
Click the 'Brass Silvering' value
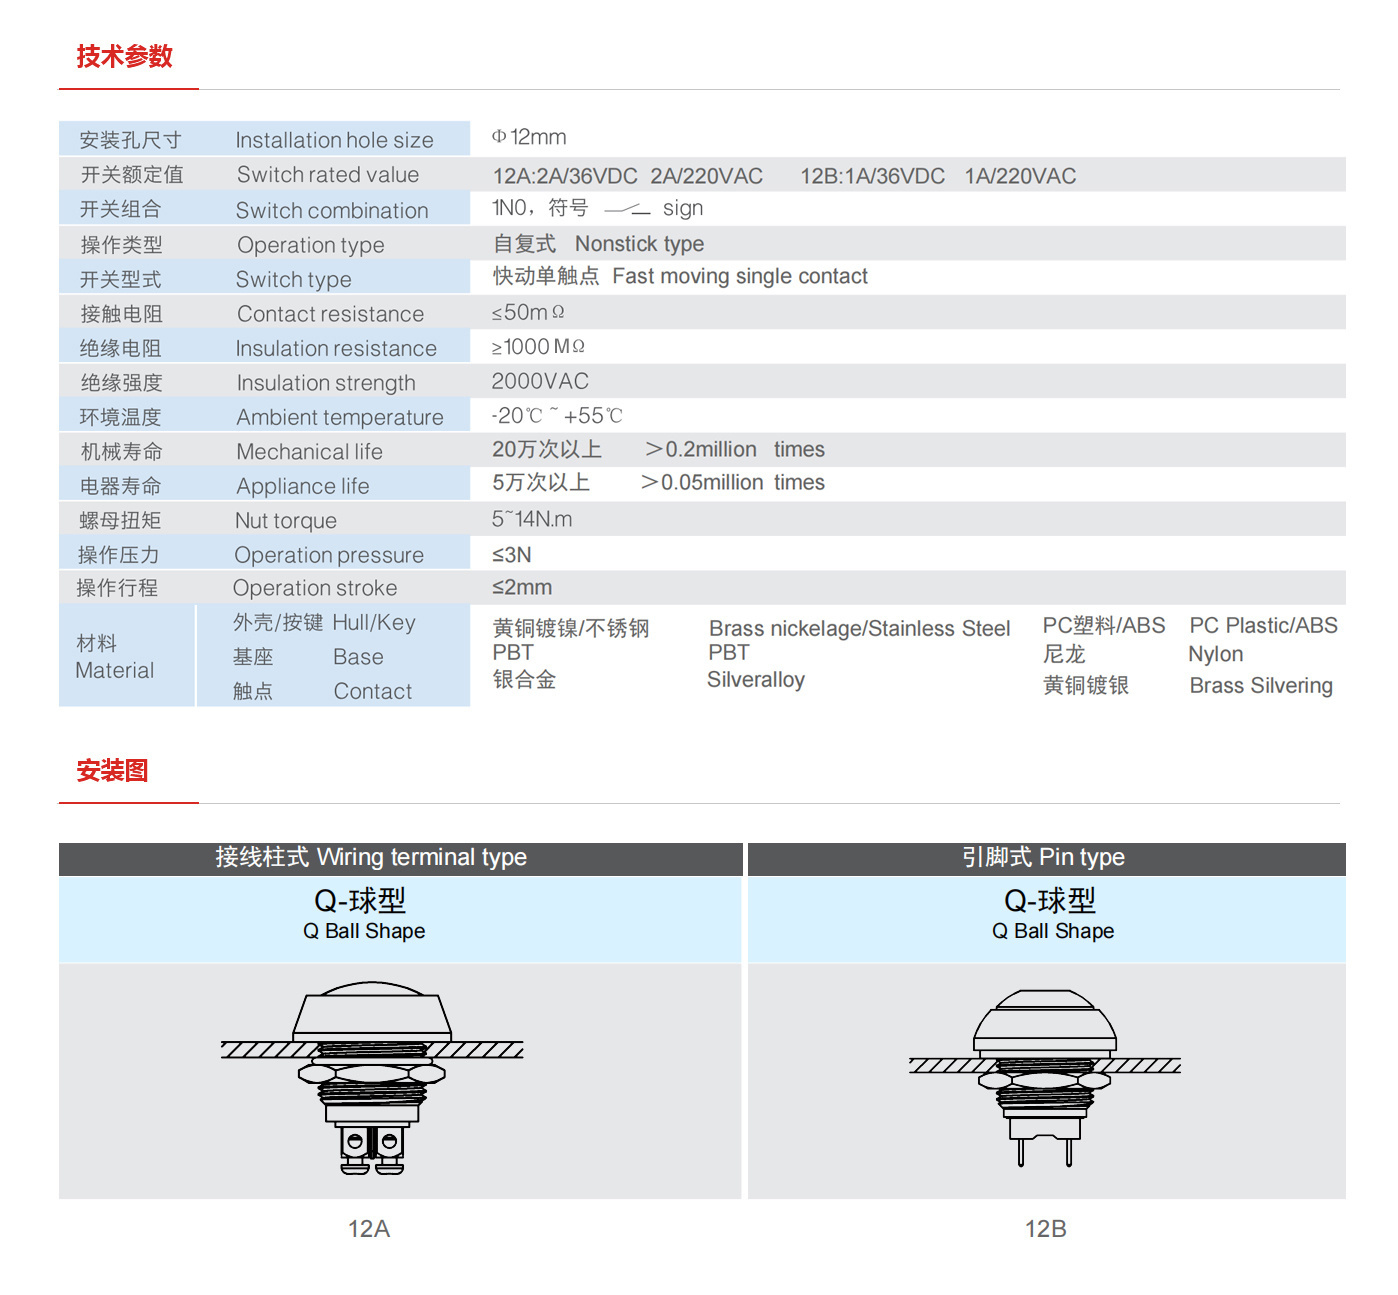pos(1261,685)
